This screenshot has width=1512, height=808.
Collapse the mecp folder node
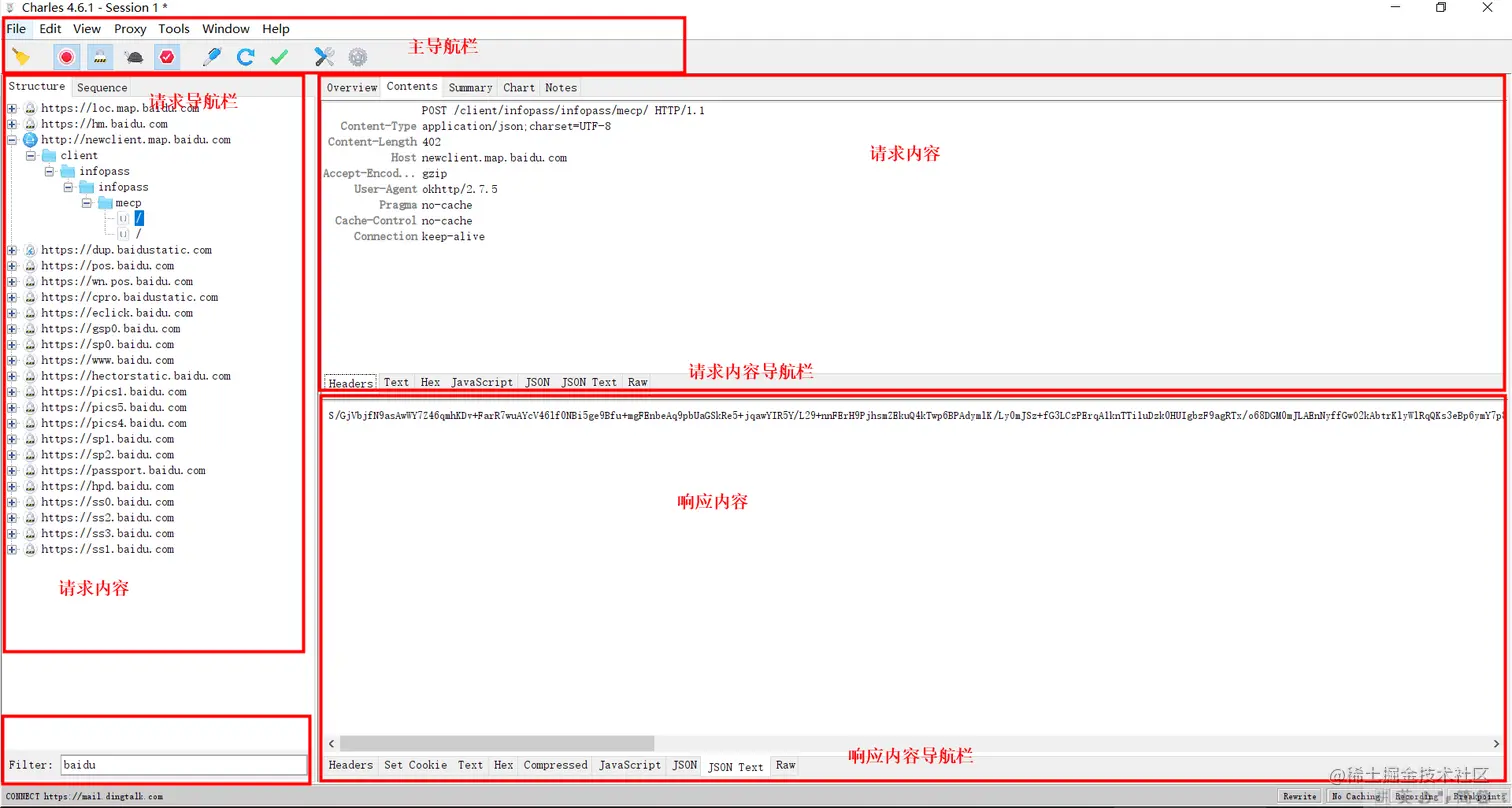(87, 203)
